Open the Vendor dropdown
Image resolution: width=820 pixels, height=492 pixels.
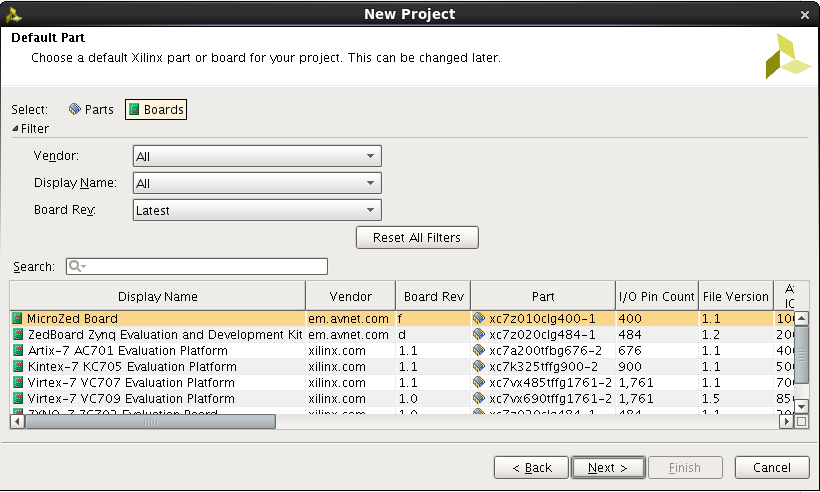[x=257, y=156]
